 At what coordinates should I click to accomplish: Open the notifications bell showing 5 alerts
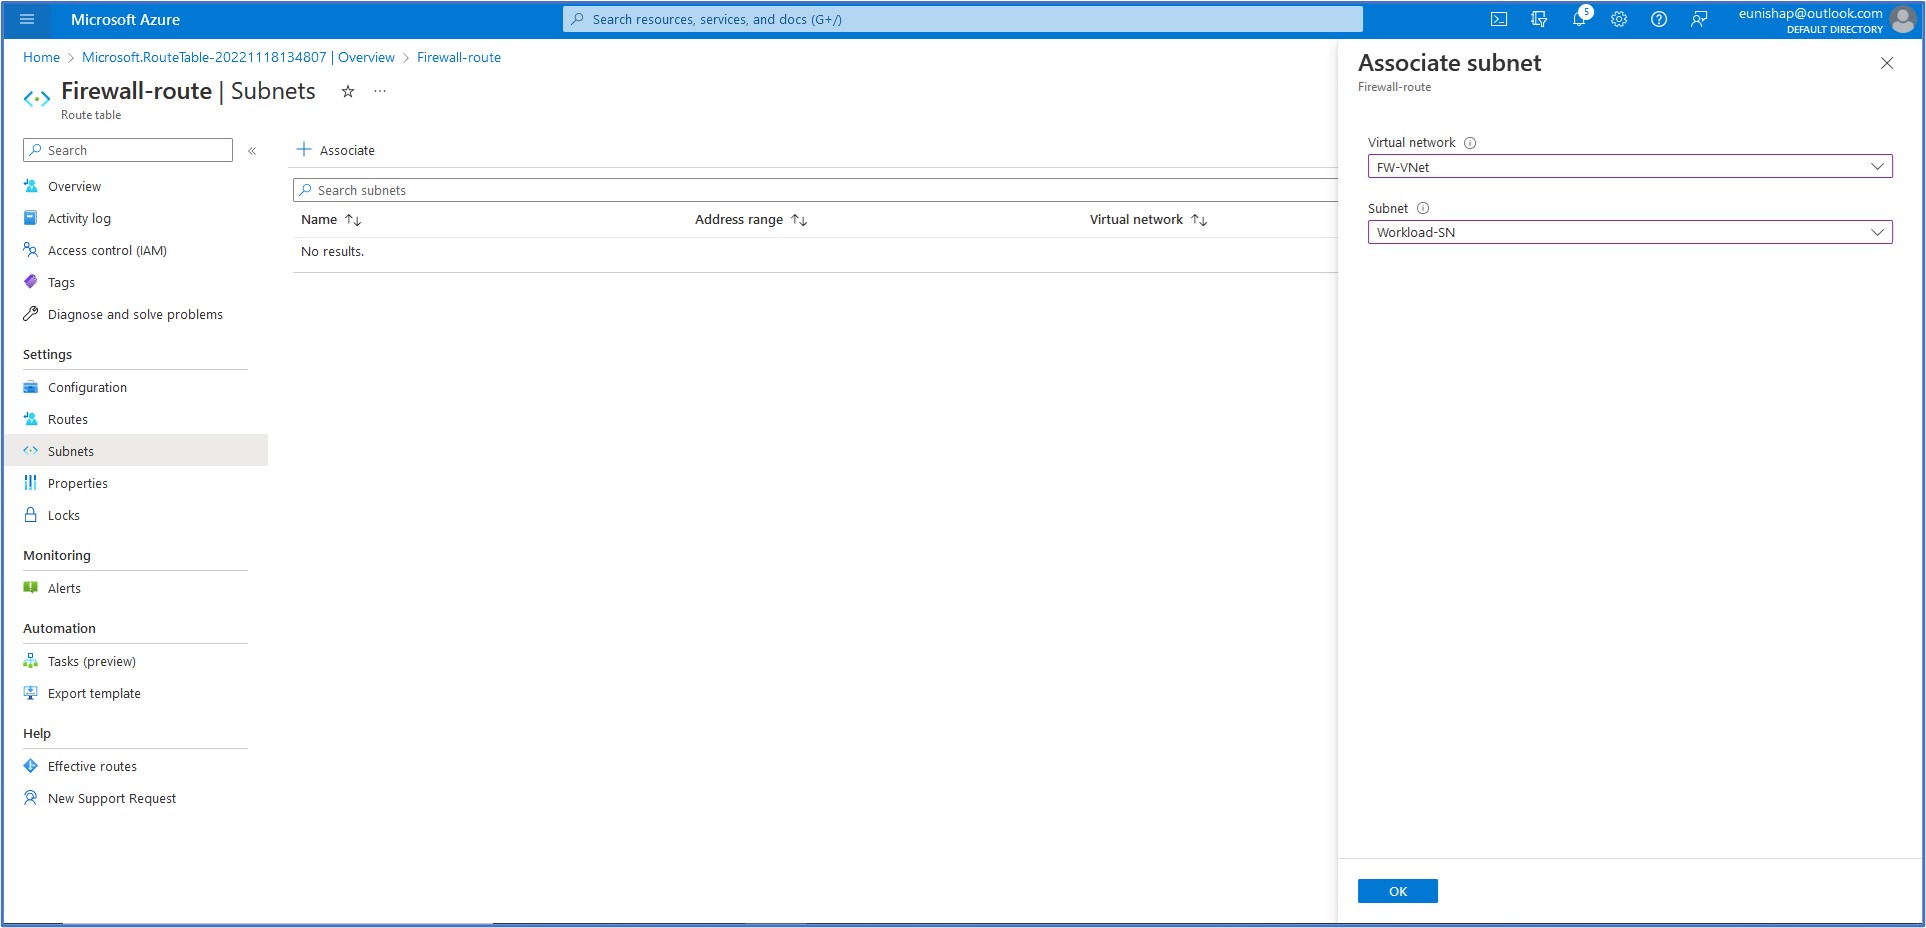click(1579, 19)
